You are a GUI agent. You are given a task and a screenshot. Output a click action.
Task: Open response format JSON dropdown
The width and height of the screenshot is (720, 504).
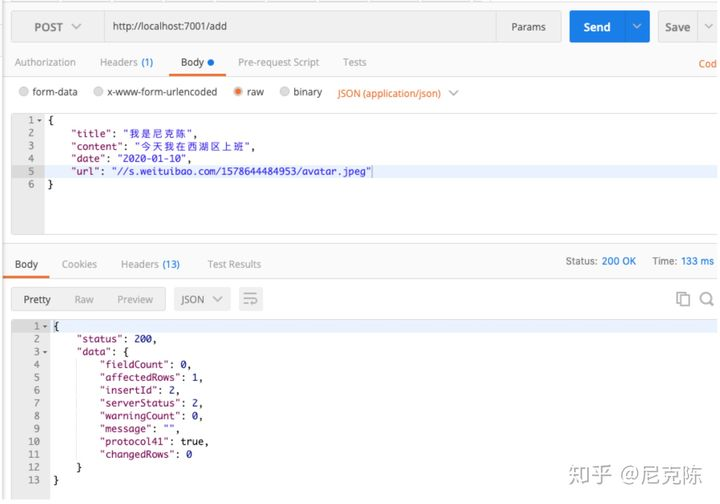(202, 299)
